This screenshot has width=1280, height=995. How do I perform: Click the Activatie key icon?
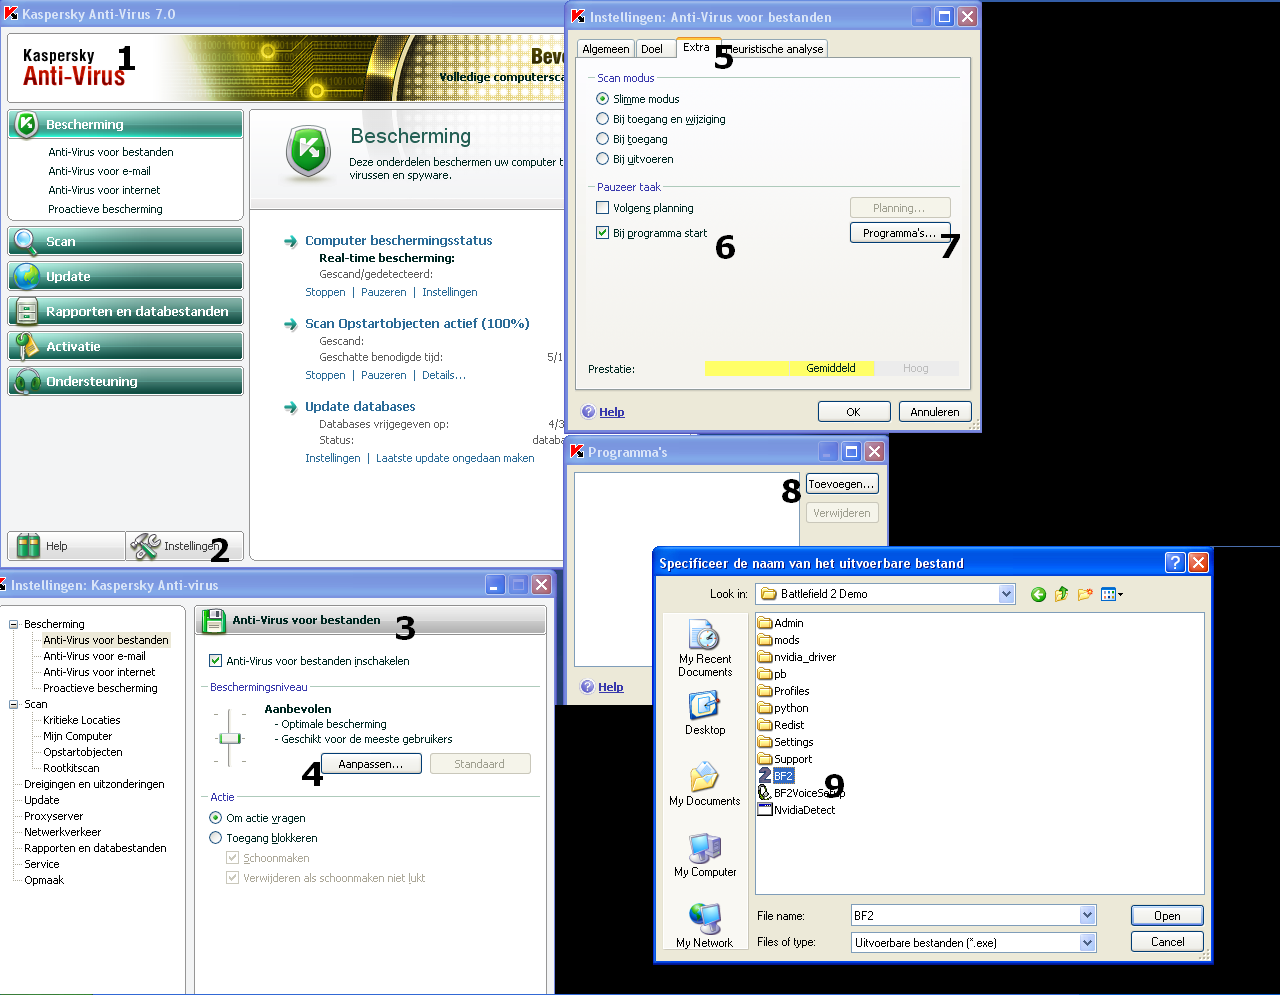coord(27,346)
